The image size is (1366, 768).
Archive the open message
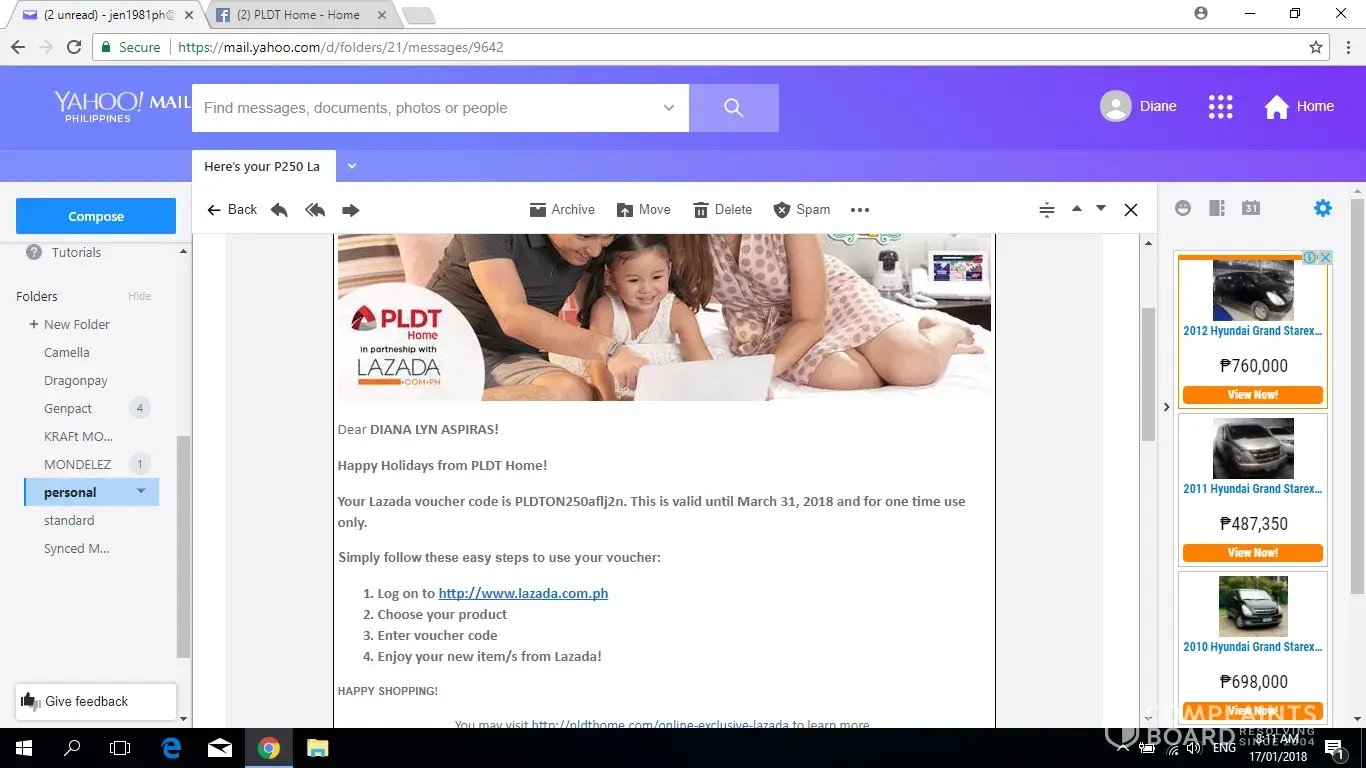[562, 210]
